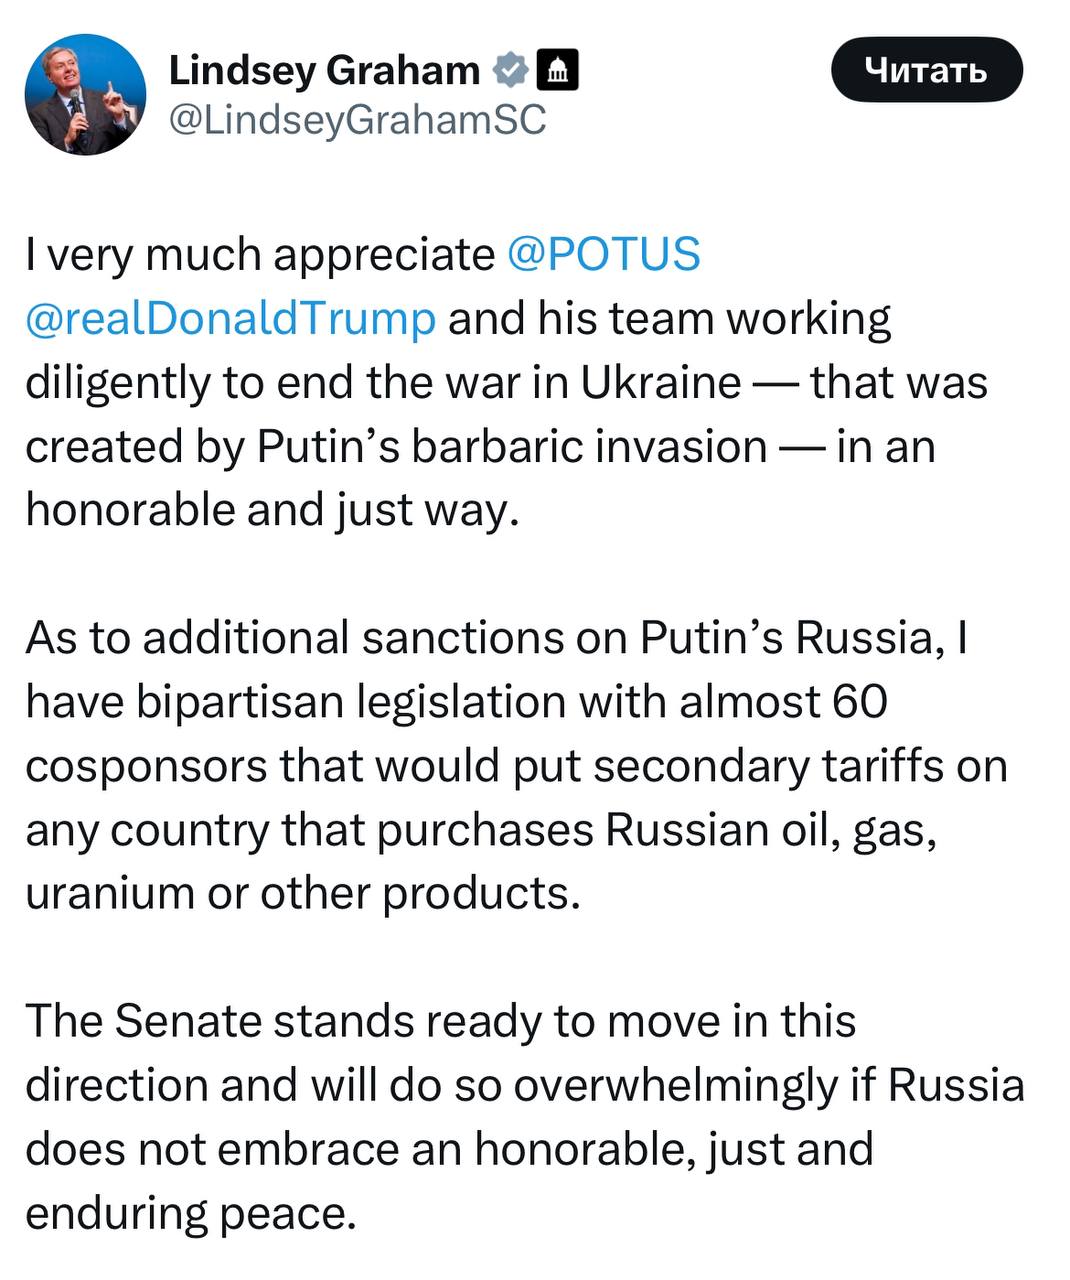This screenshot has height=1280, width=1070.
Task: Click the words "The Senate"
Action: click(x=142, y=1021)
